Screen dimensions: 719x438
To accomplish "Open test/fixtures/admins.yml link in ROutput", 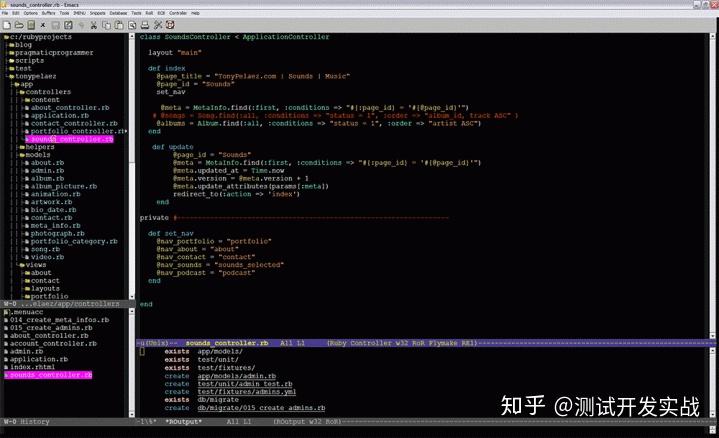I will tap(247, 392).
